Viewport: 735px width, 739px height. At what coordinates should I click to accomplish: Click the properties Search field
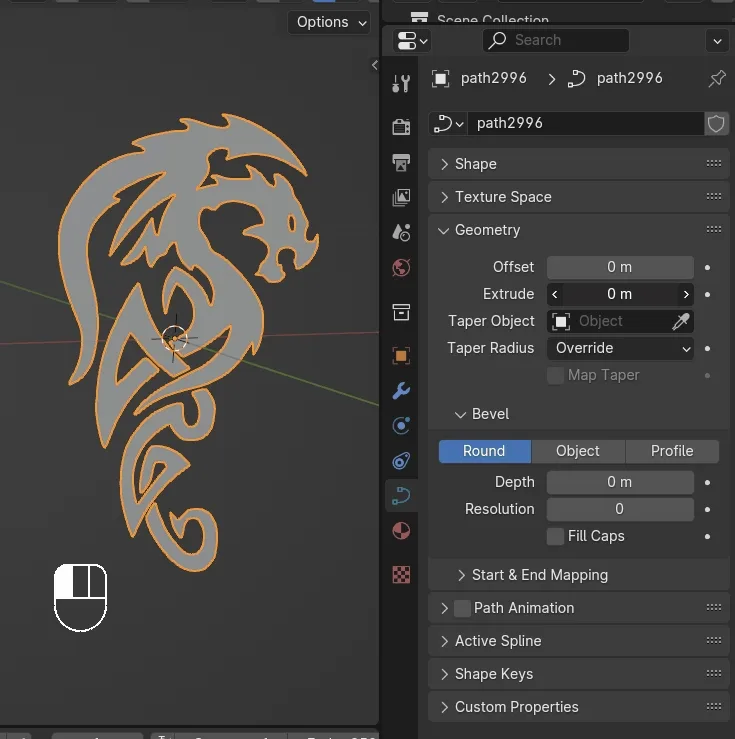click(556, 41)
